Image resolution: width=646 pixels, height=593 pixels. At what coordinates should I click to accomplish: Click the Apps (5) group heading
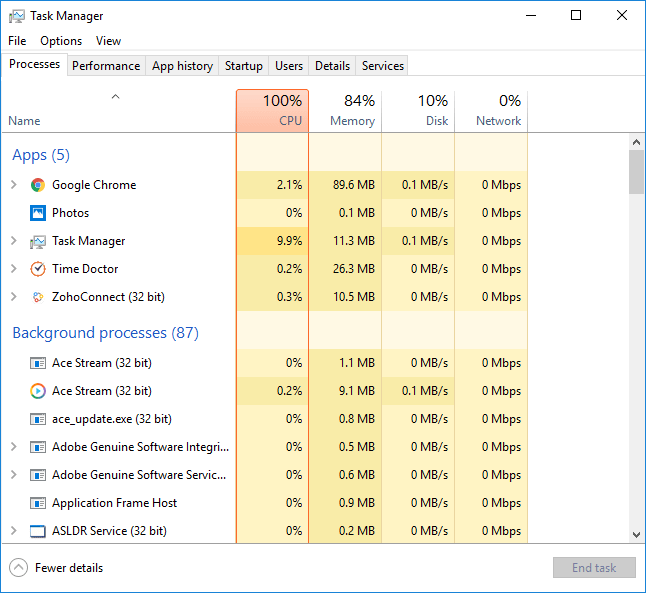pyautogui.click(x=41, y=155)
